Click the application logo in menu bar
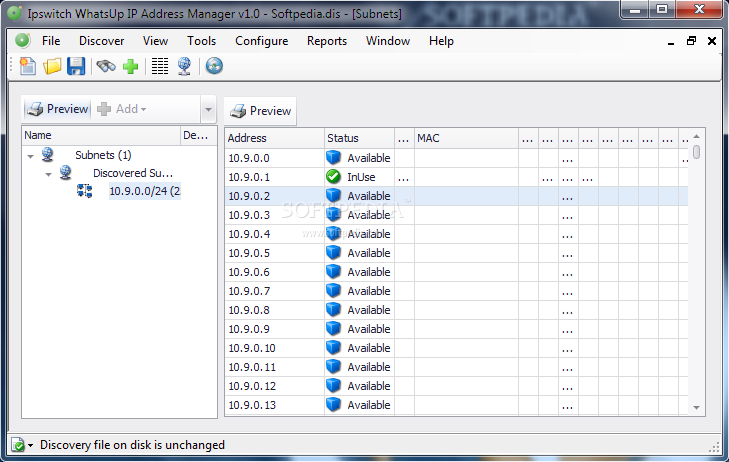The image size is (729, 462). pos(22,41)
